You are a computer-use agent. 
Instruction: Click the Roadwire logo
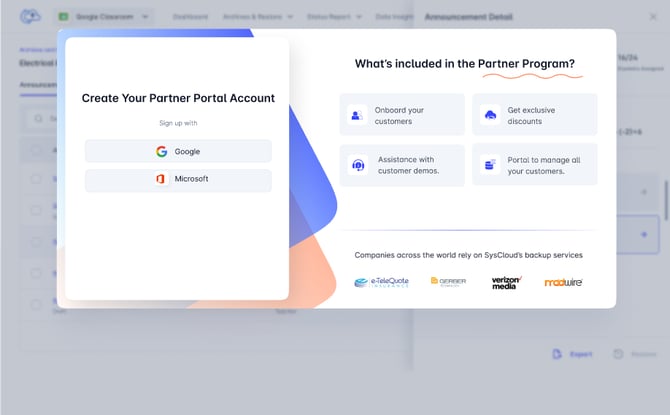[563, 282]
